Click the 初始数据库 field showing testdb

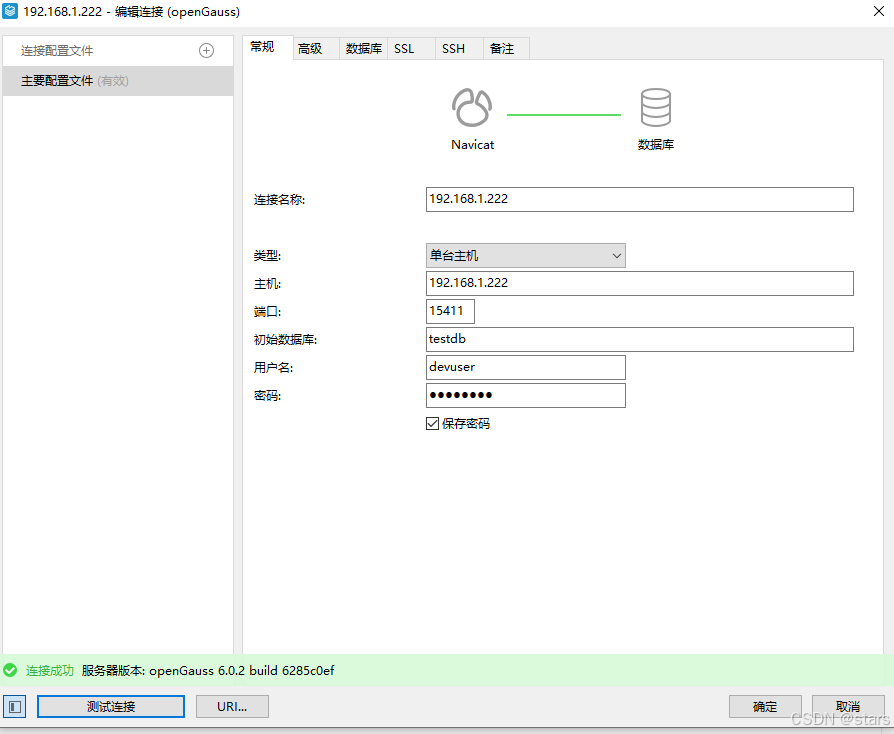point(640,339)
